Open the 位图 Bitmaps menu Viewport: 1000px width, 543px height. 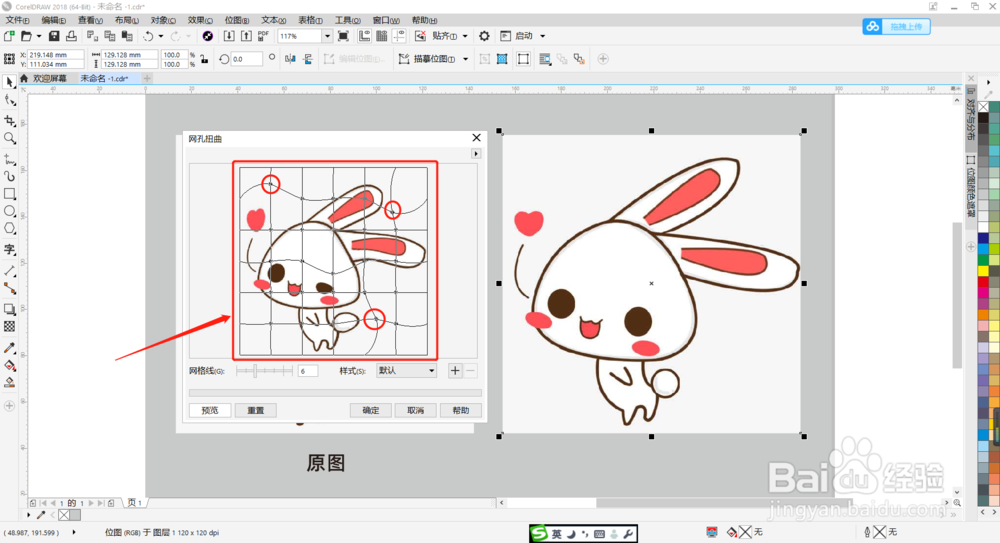coord(237,20)
